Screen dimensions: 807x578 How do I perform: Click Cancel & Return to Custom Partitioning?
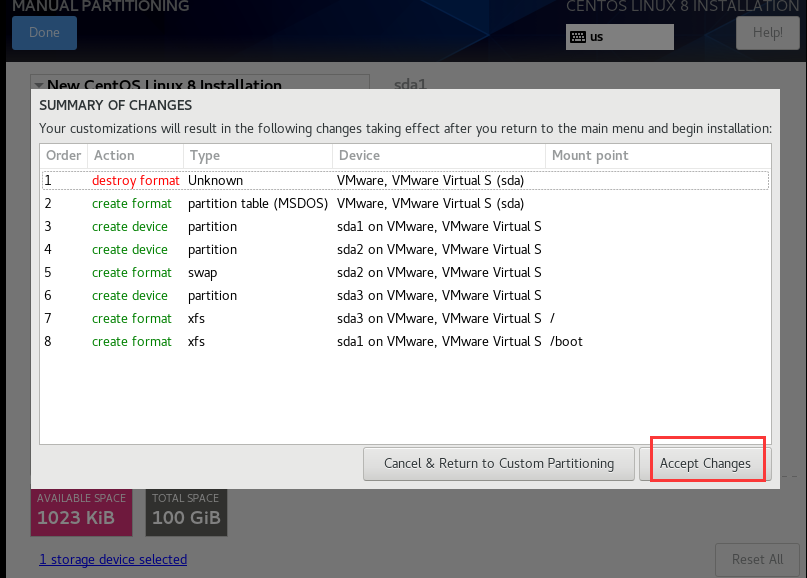[499, 464]
